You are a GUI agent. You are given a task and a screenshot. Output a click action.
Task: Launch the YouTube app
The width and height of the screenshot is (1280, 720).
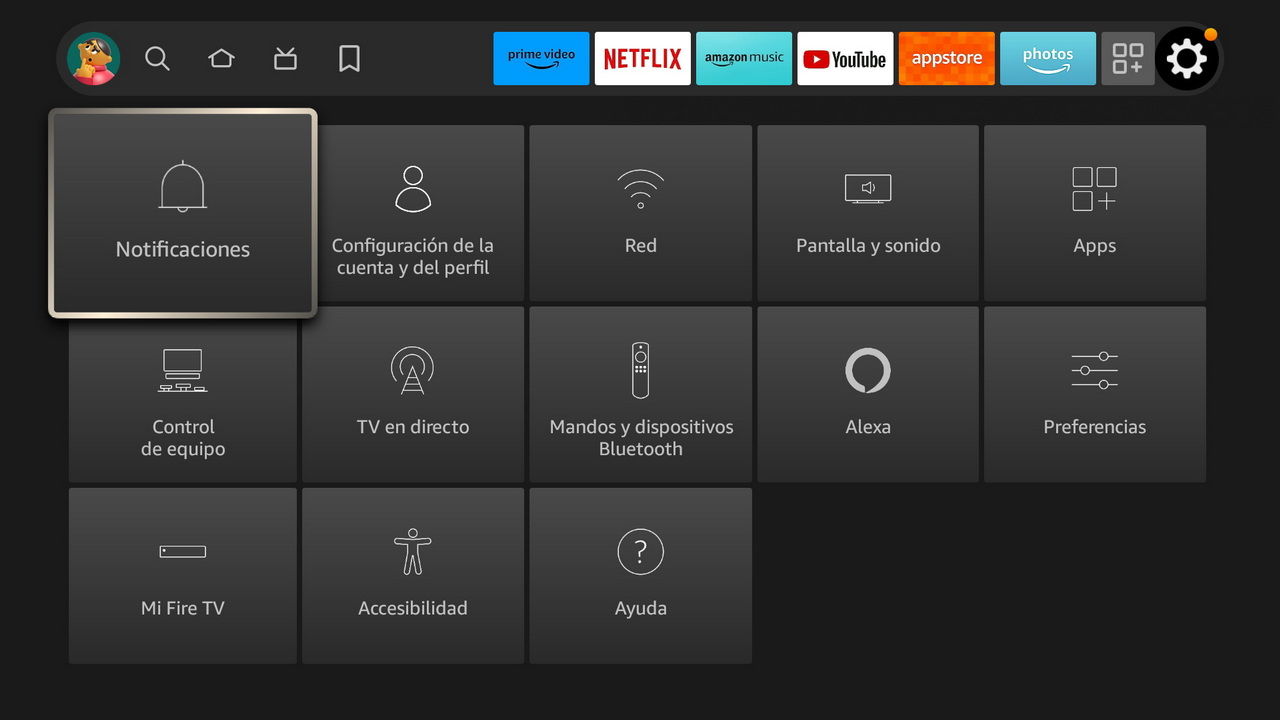845,59
